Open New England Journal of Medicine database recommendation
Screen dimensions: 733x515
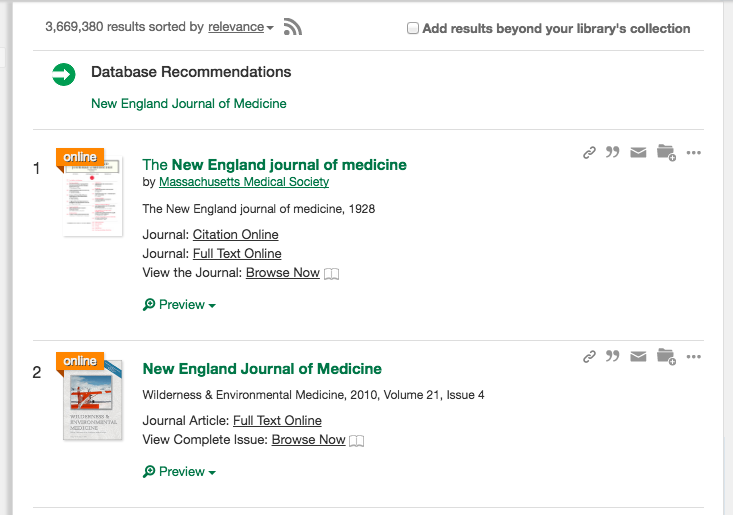tap(188, 104)
